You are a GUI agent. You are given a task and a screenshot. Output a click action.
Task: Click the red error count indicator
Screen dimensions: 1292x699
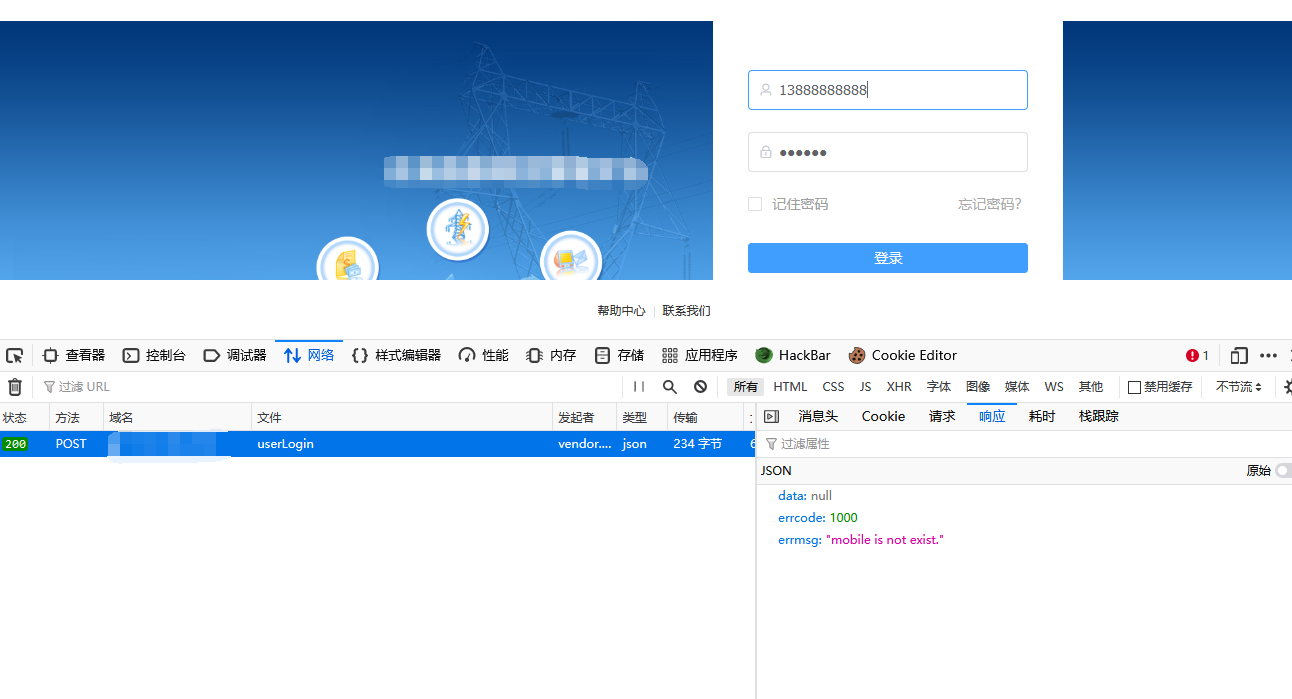(x=1197, y=355)
